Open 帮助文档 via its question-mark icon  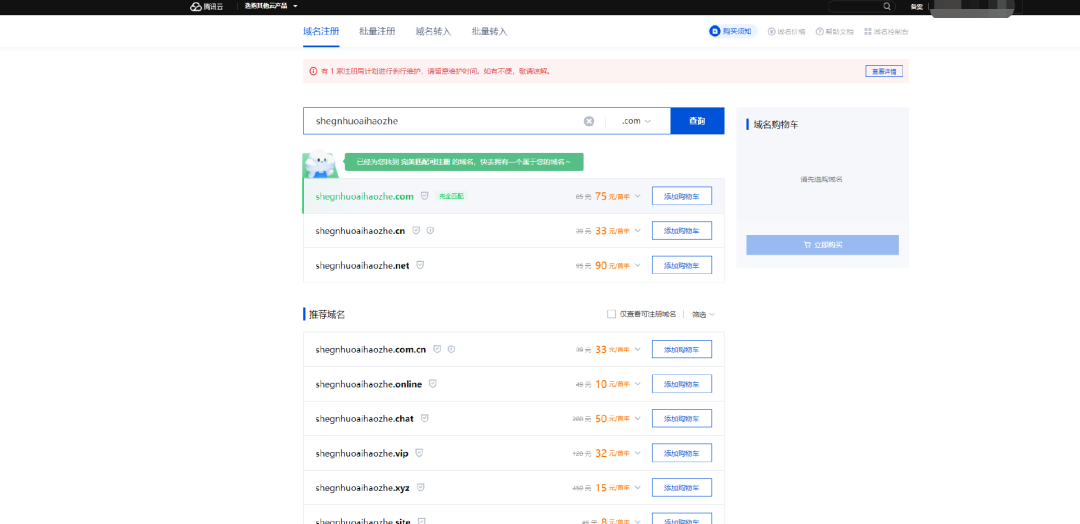[820, 32]
